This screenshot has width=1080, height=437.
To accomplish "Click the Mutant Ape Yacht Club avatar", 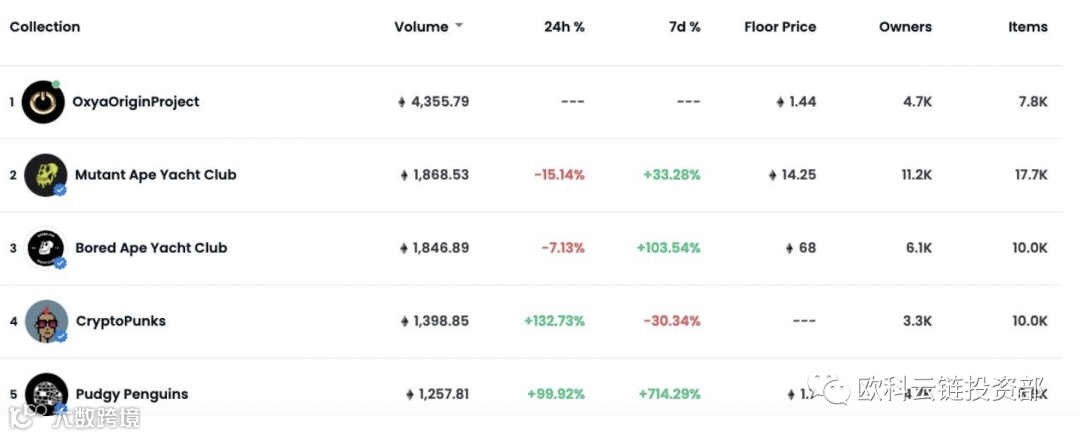I will [x=45, y=175].
